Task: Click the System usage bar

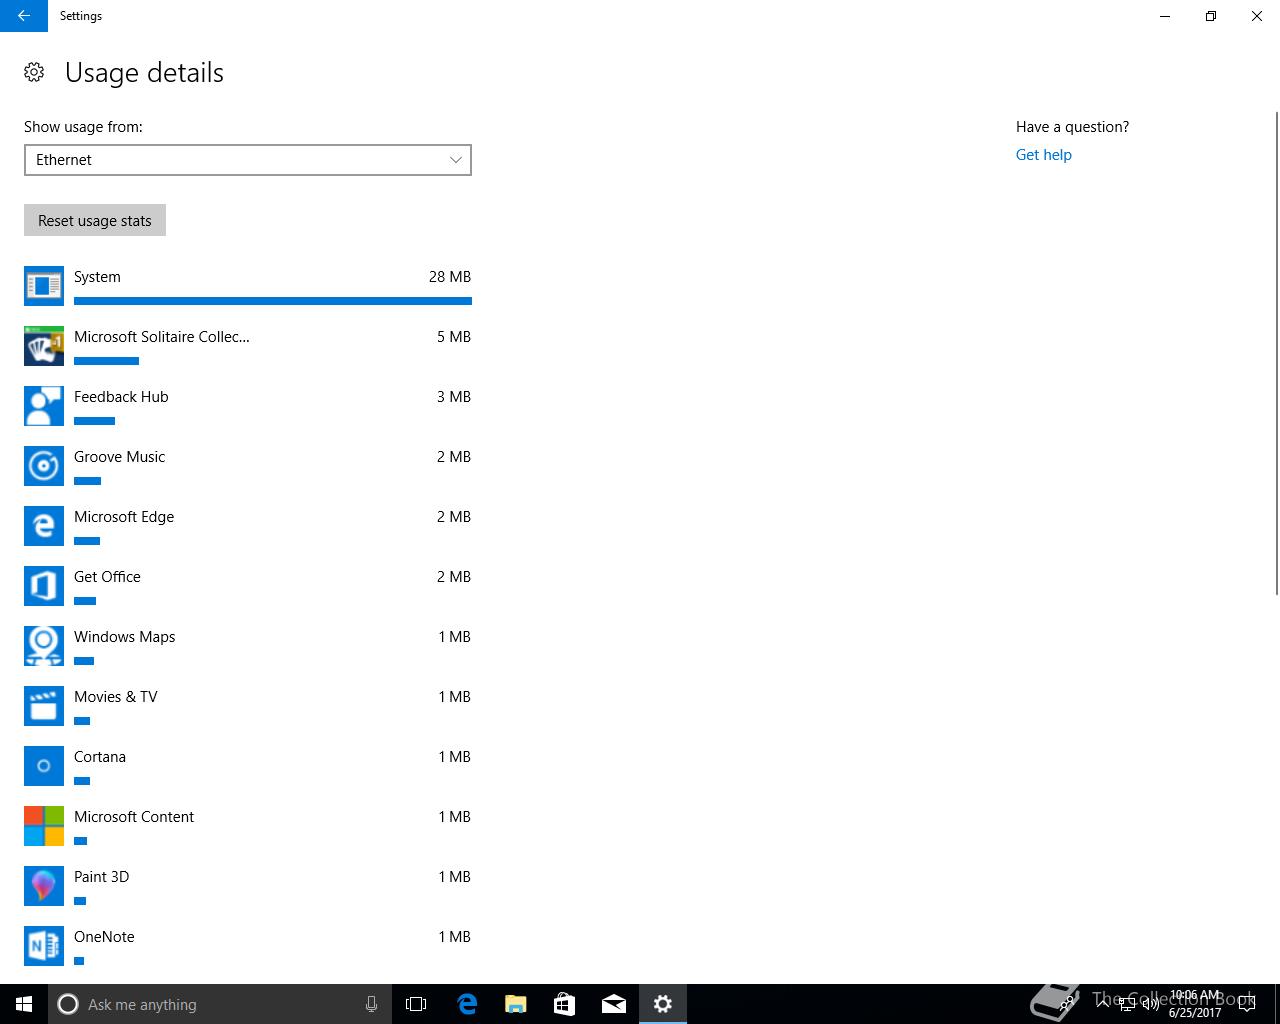Action: (273, 301)
